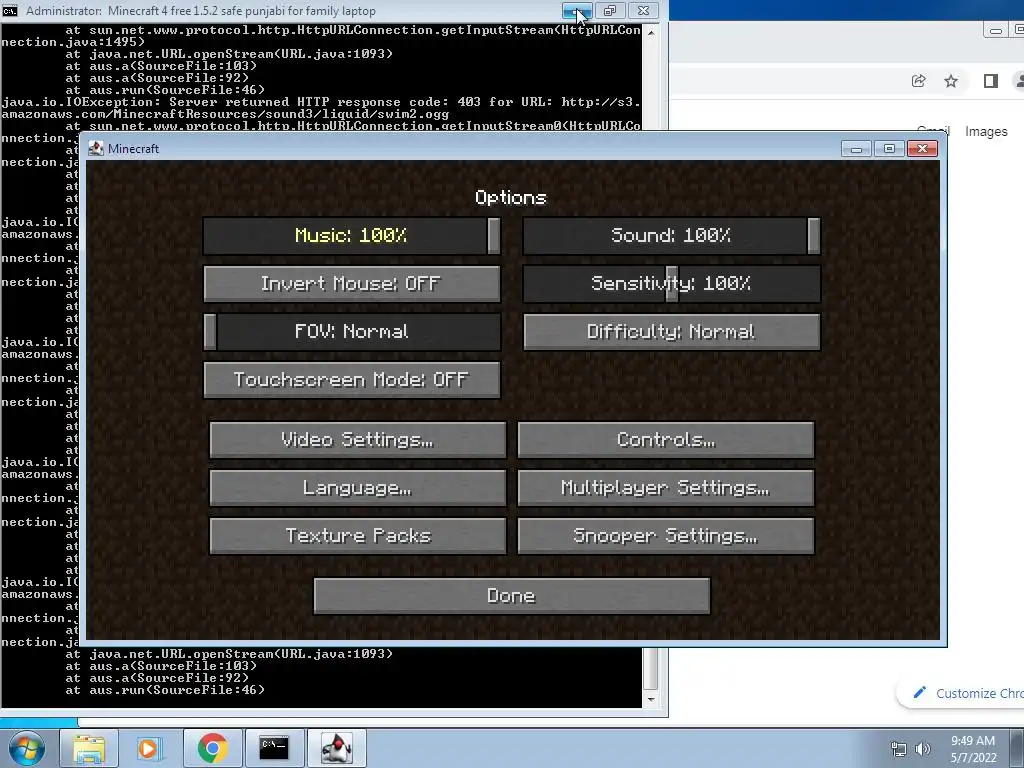Open Texture Packs screen
Screen dimensions: 1024x768
358,536
